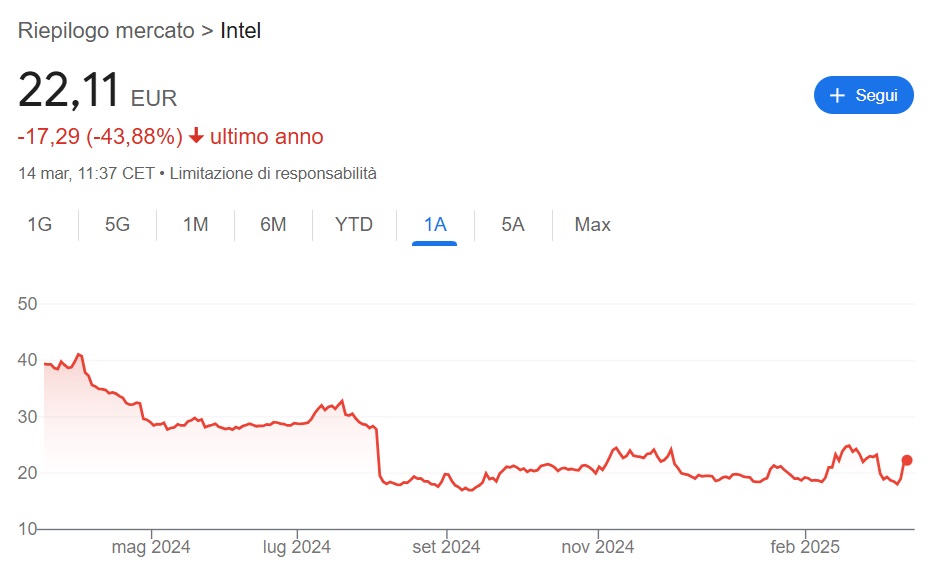Click the Segui follow button
Image resolution: width=945 pixels, height=574 pixels.
click(863, 95)
